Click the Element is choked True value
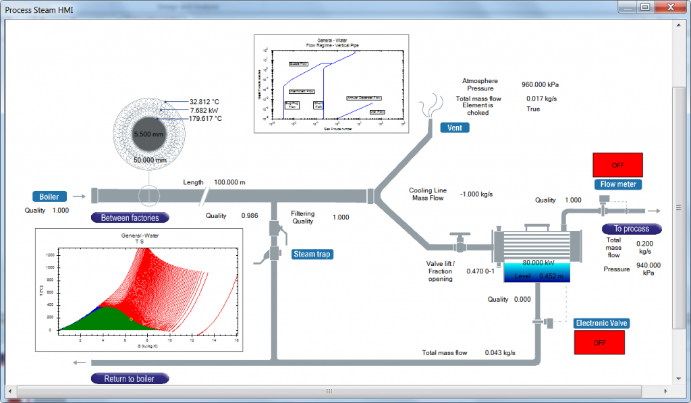The width and height of the screenshot is (691, 403). (x=533, y=108)
